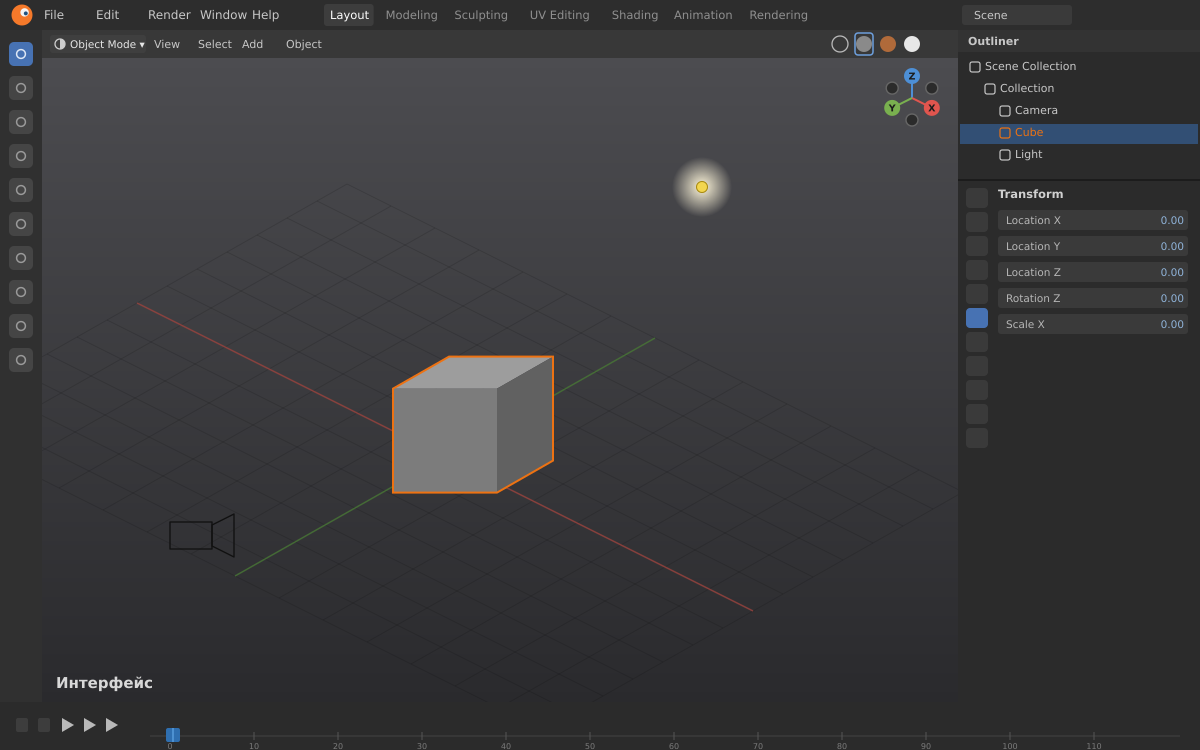Select Collection row in Outliner
This screenshot has height=750, width=1200.
[1079, 89]
